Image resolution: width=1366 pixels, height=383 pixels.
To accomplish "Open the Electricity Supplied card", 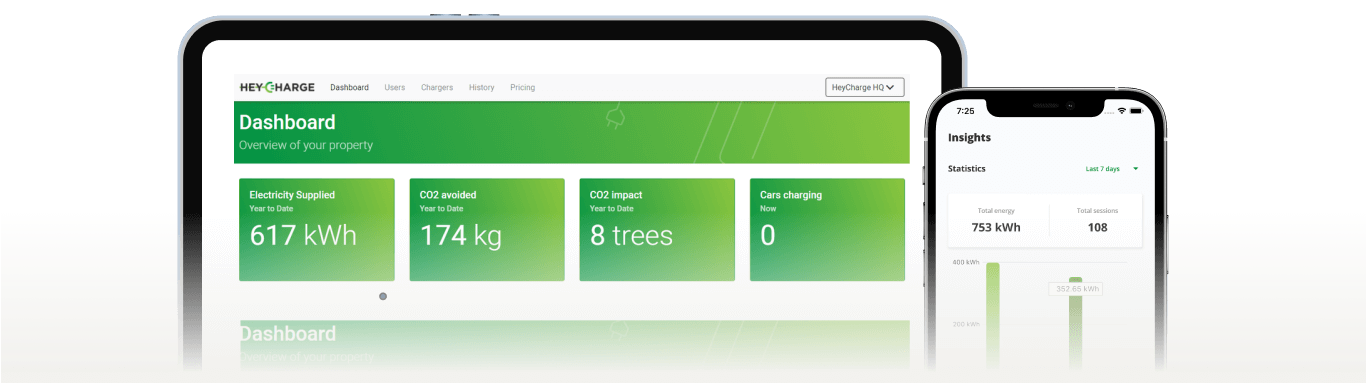I will pyautogui.click(x=317, y=230).
